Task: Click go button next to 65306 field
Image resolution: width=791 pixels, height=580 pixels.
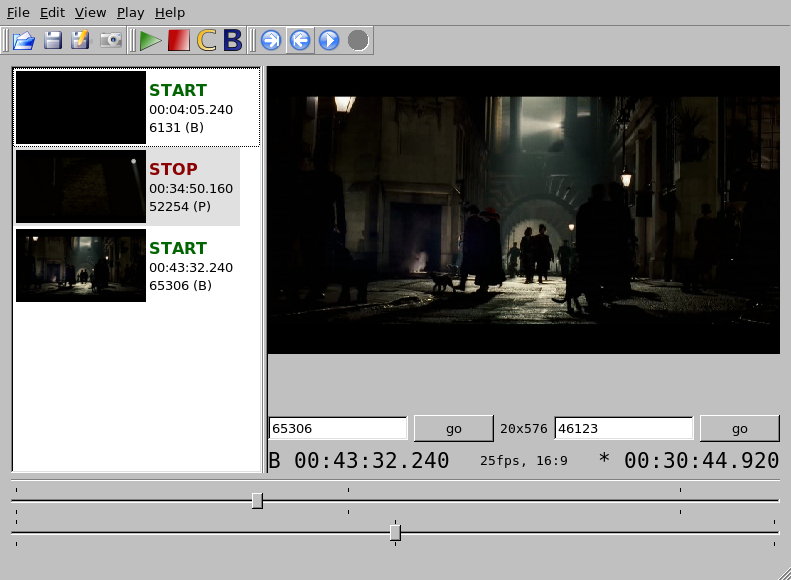Action: click(x=454, y=429)
